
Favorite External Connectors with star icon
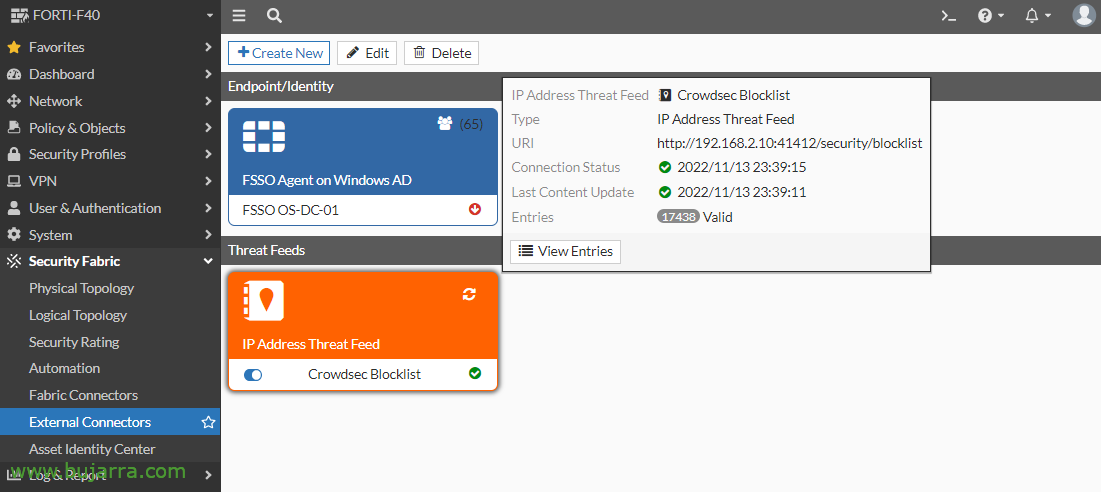(208, 422)
